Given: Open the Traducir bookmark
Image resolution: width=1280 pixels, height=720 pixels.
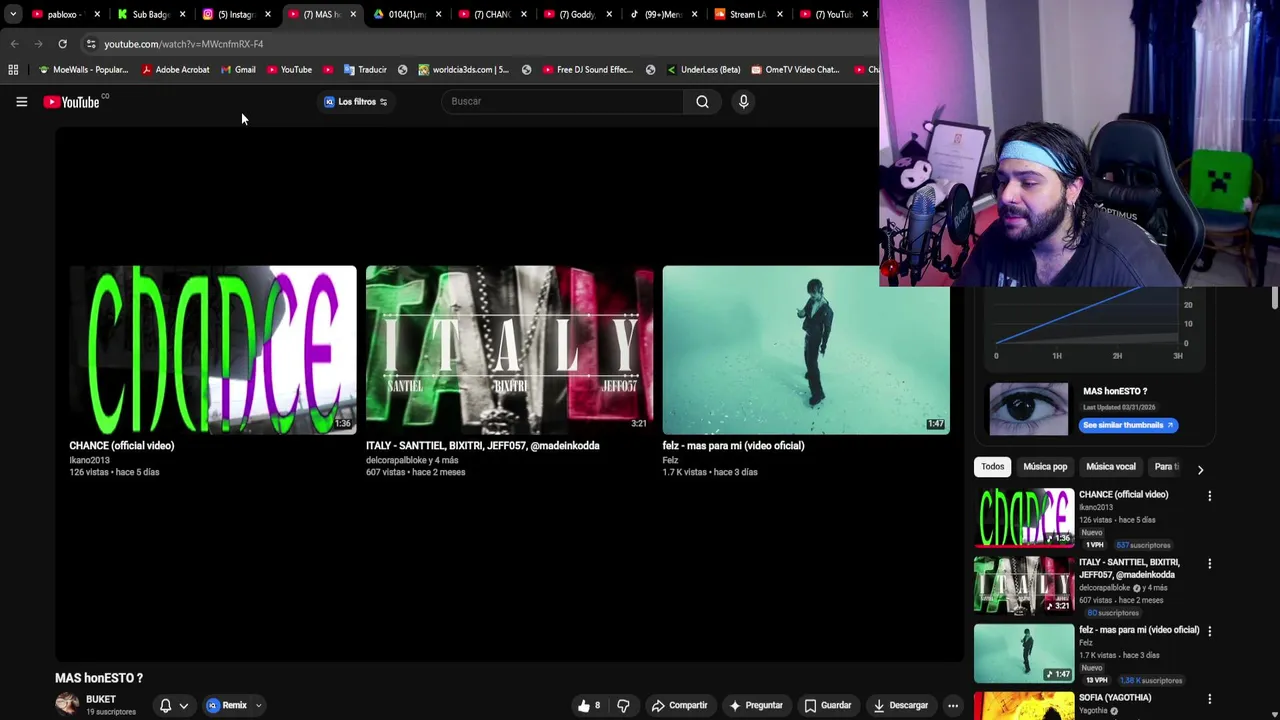Looking at the screenshot, I should (x=365, y=70).
